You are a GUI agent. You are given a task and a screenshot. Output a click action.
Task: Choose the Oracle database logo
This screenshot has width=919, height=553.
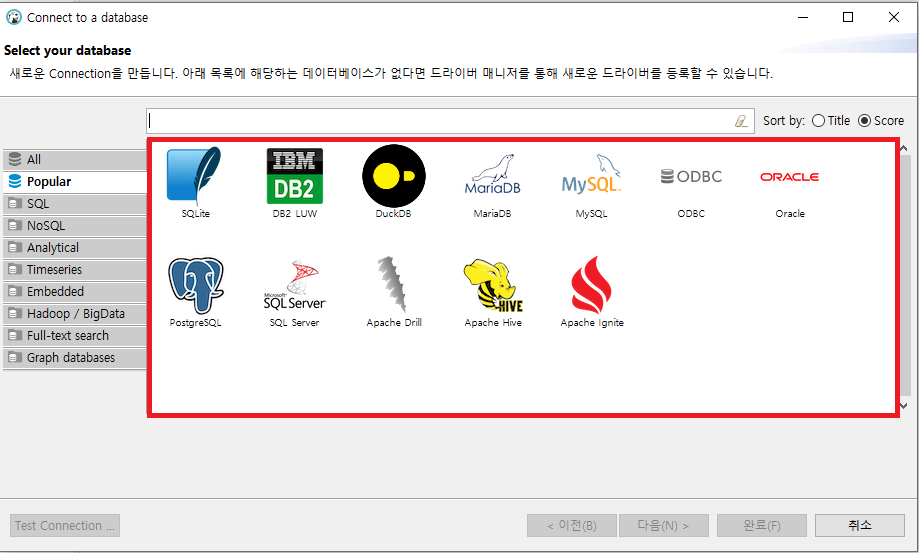click(x=789, y=176)
